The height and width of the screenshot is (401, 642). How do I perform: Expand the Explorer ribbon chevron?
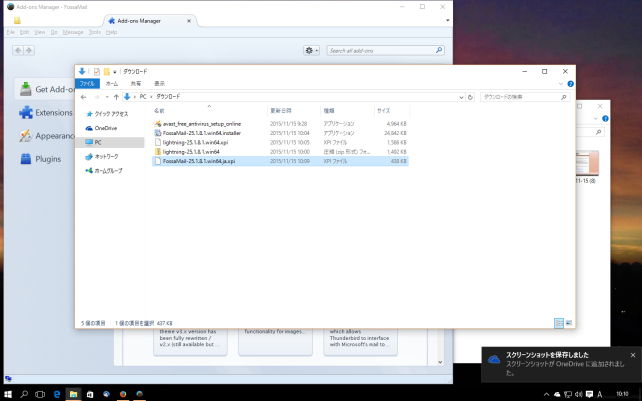coord(561,84)
